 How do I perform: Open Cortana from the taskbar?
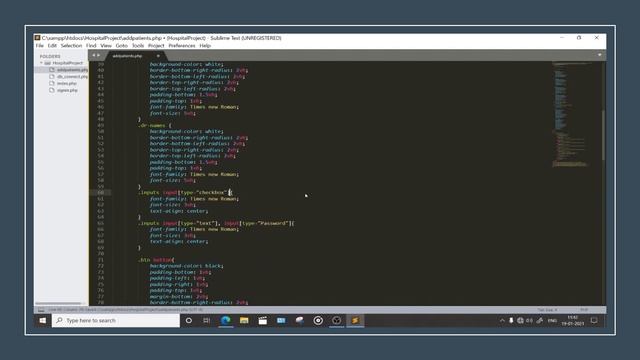pos(189,320)
